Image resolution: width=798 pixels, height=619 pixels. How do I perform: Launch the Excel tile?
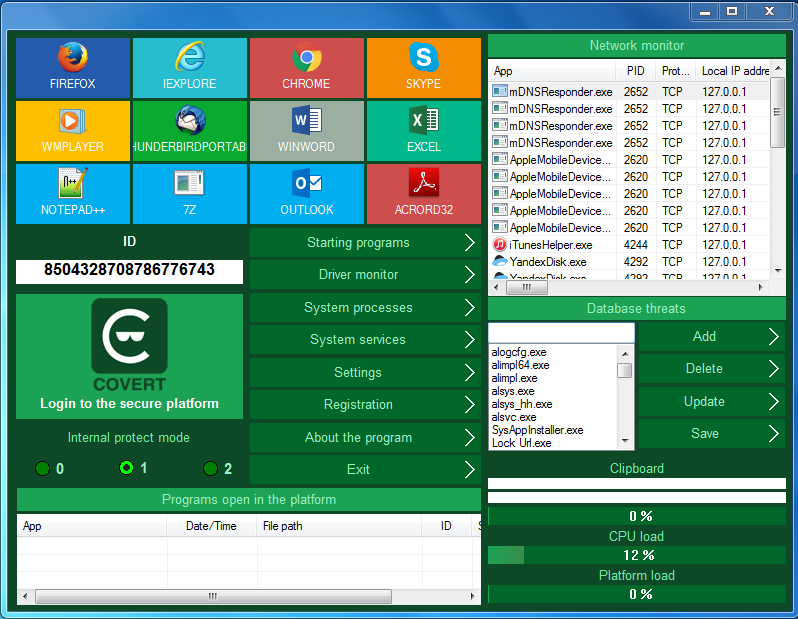tap(424, 130)
